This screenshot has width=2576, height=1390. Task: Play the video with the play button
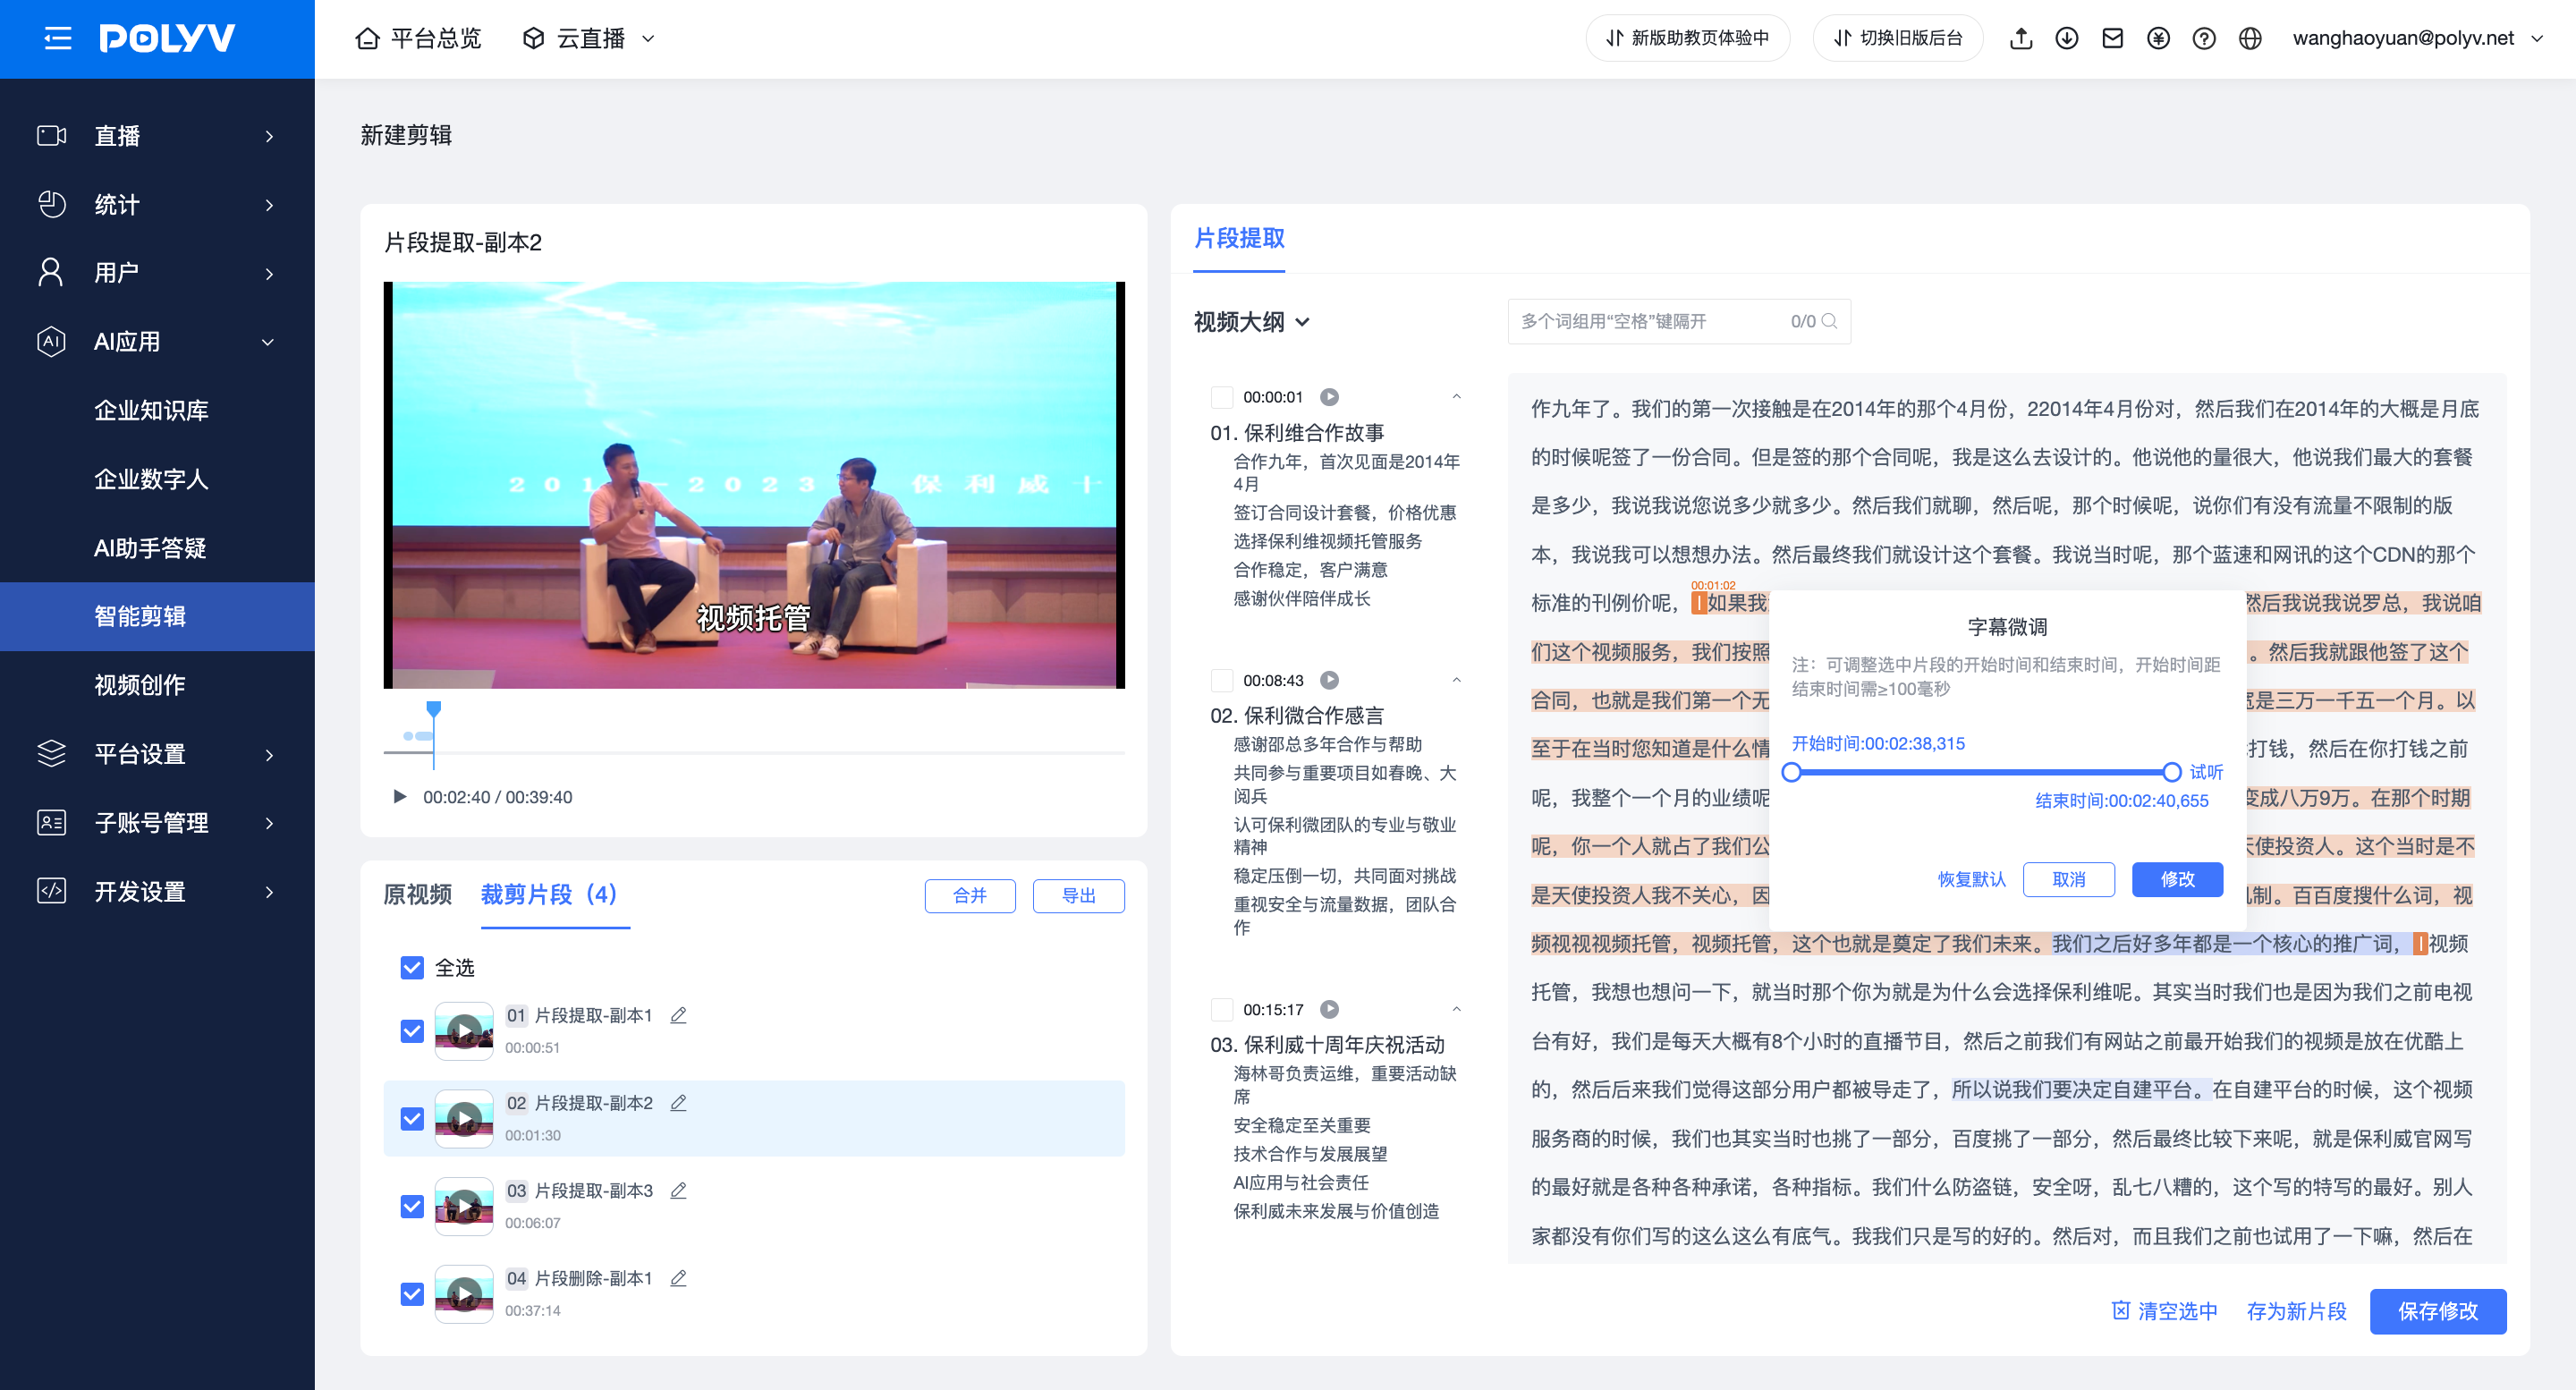[x=400, y=797]
